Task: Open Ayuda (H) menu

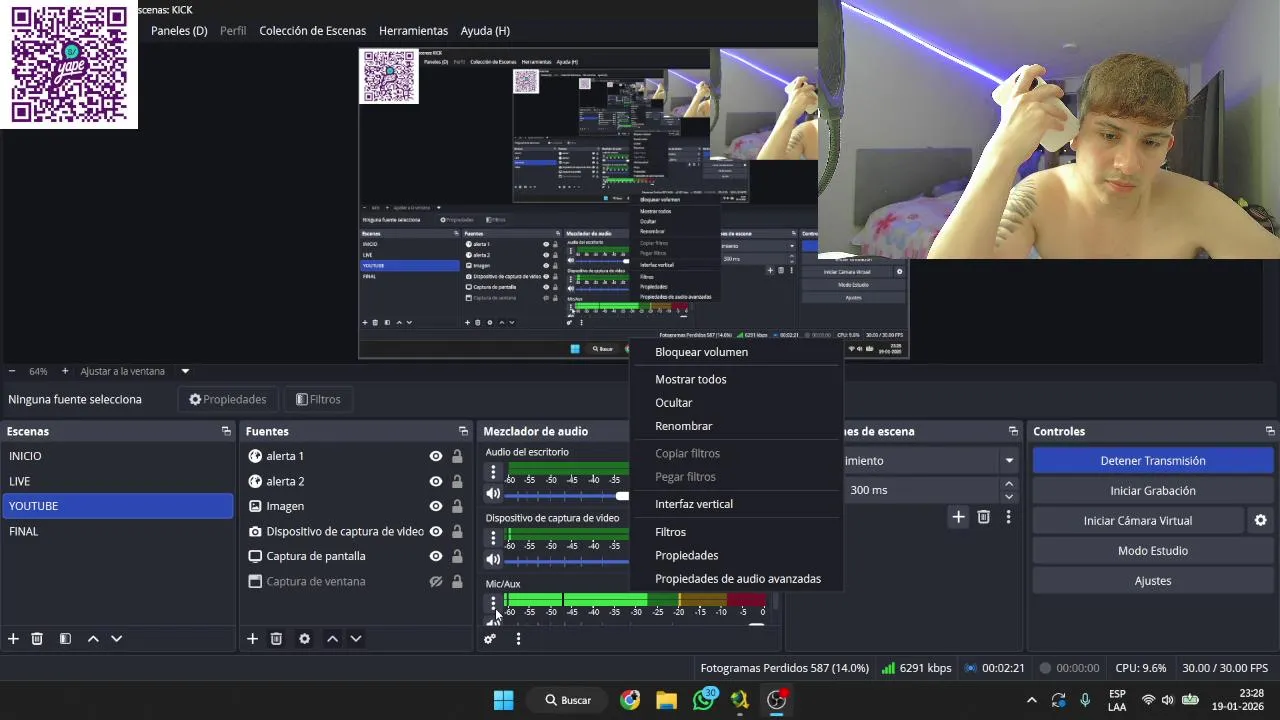Action: (485, 31)
